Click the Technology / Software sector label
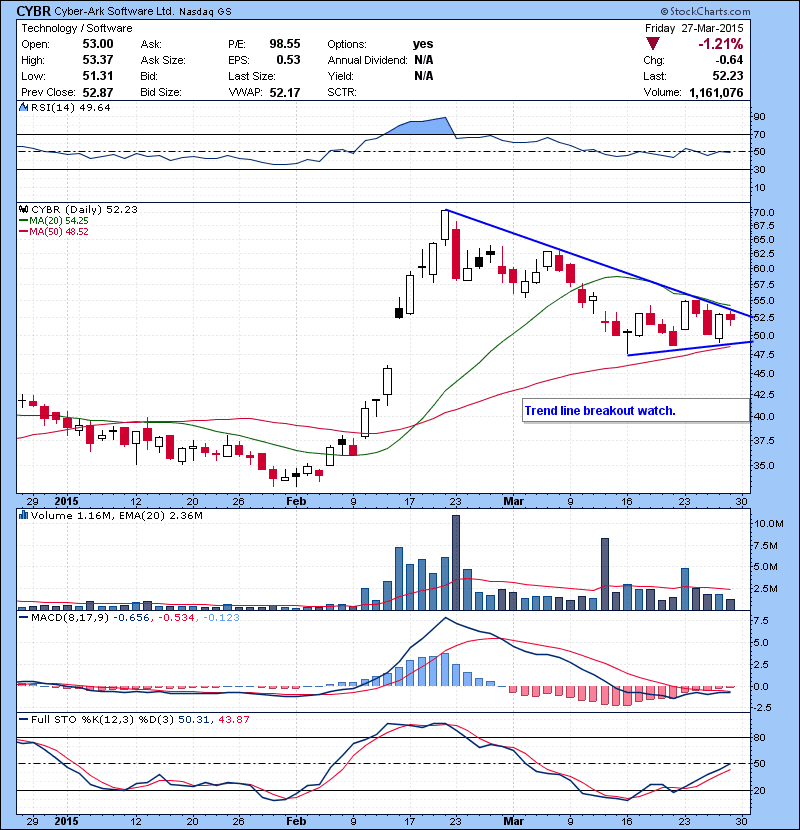The width and height of the screenshot is (800, 830). pos(77,28)
